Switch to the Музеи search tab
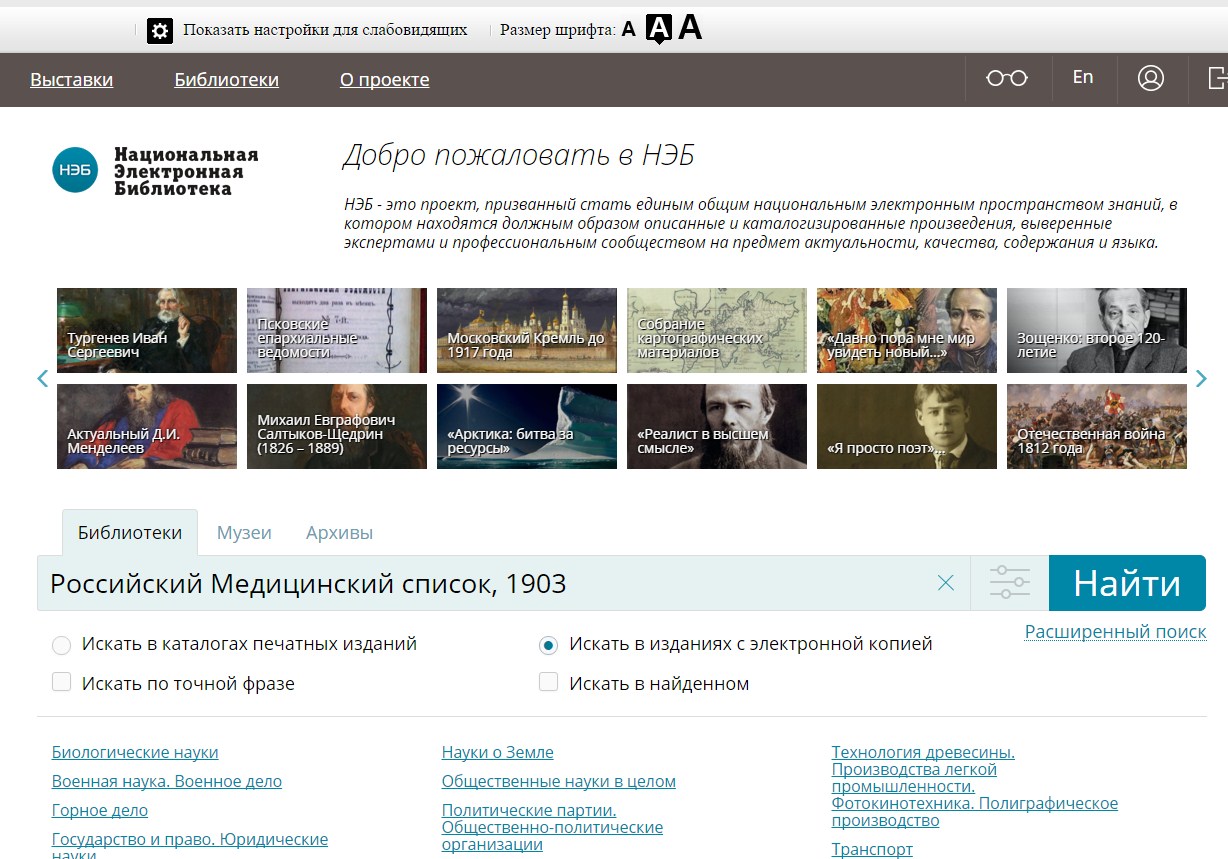The image size is (1228, 859). click(244, 533)
